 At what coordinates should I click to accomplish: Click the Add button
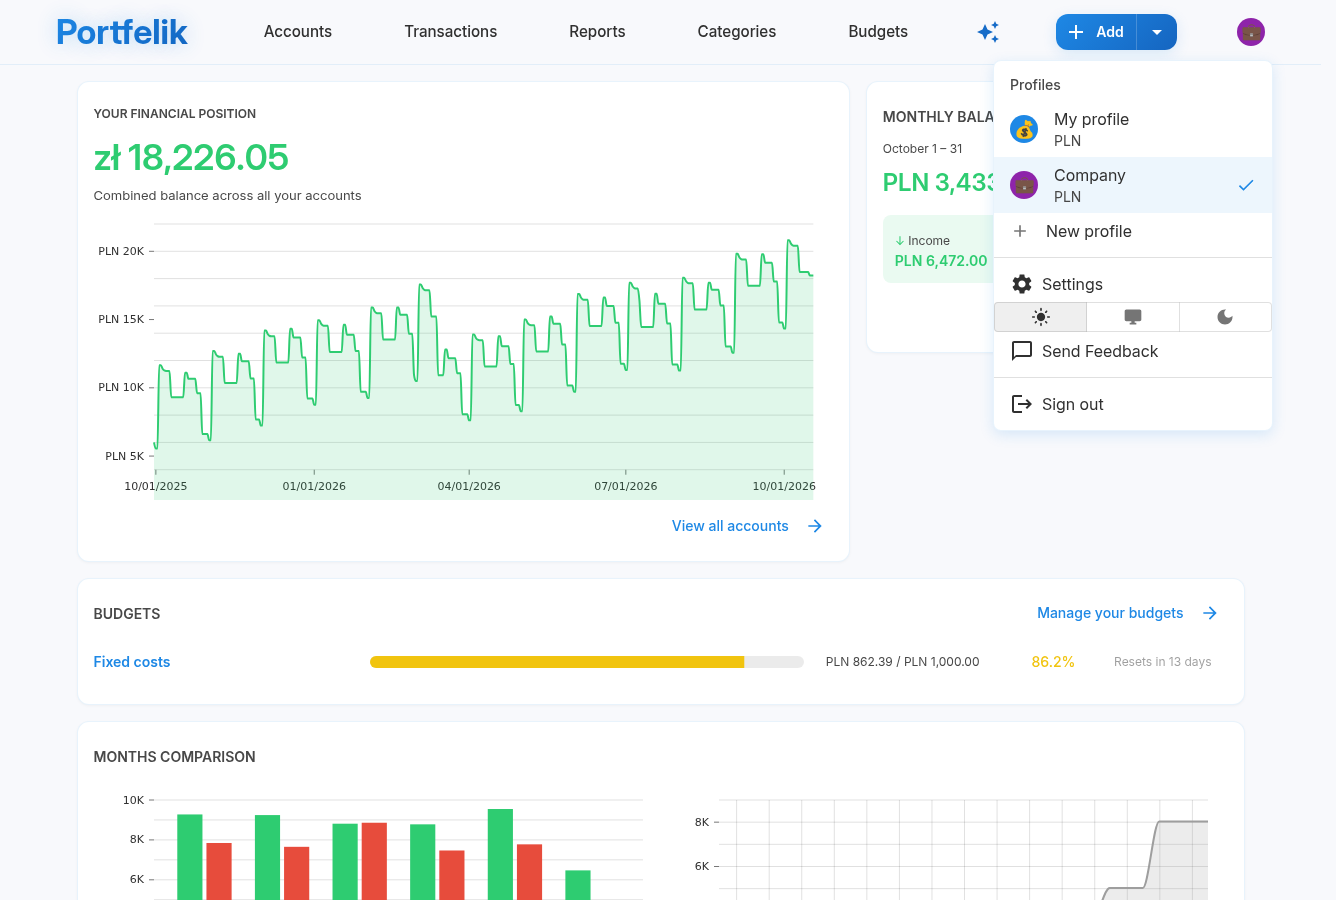tap(1096, 32)
